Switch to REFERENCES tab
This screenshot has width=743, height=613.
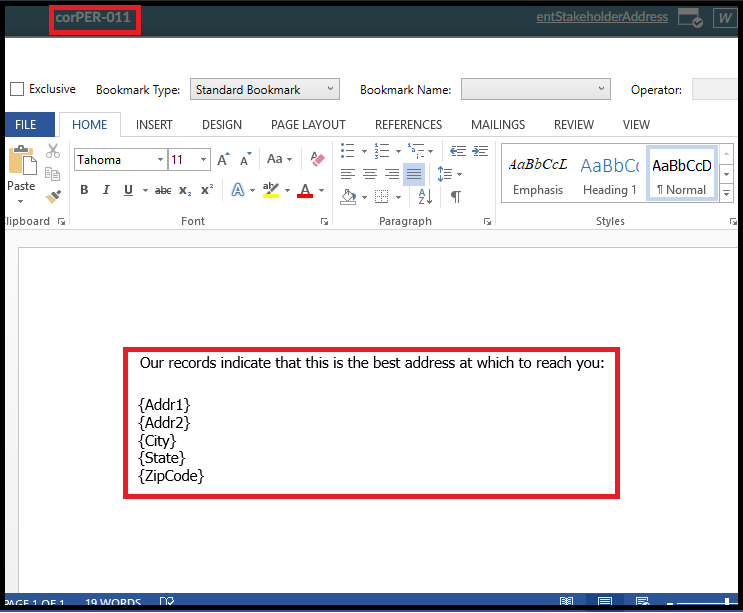pos(408,125)
